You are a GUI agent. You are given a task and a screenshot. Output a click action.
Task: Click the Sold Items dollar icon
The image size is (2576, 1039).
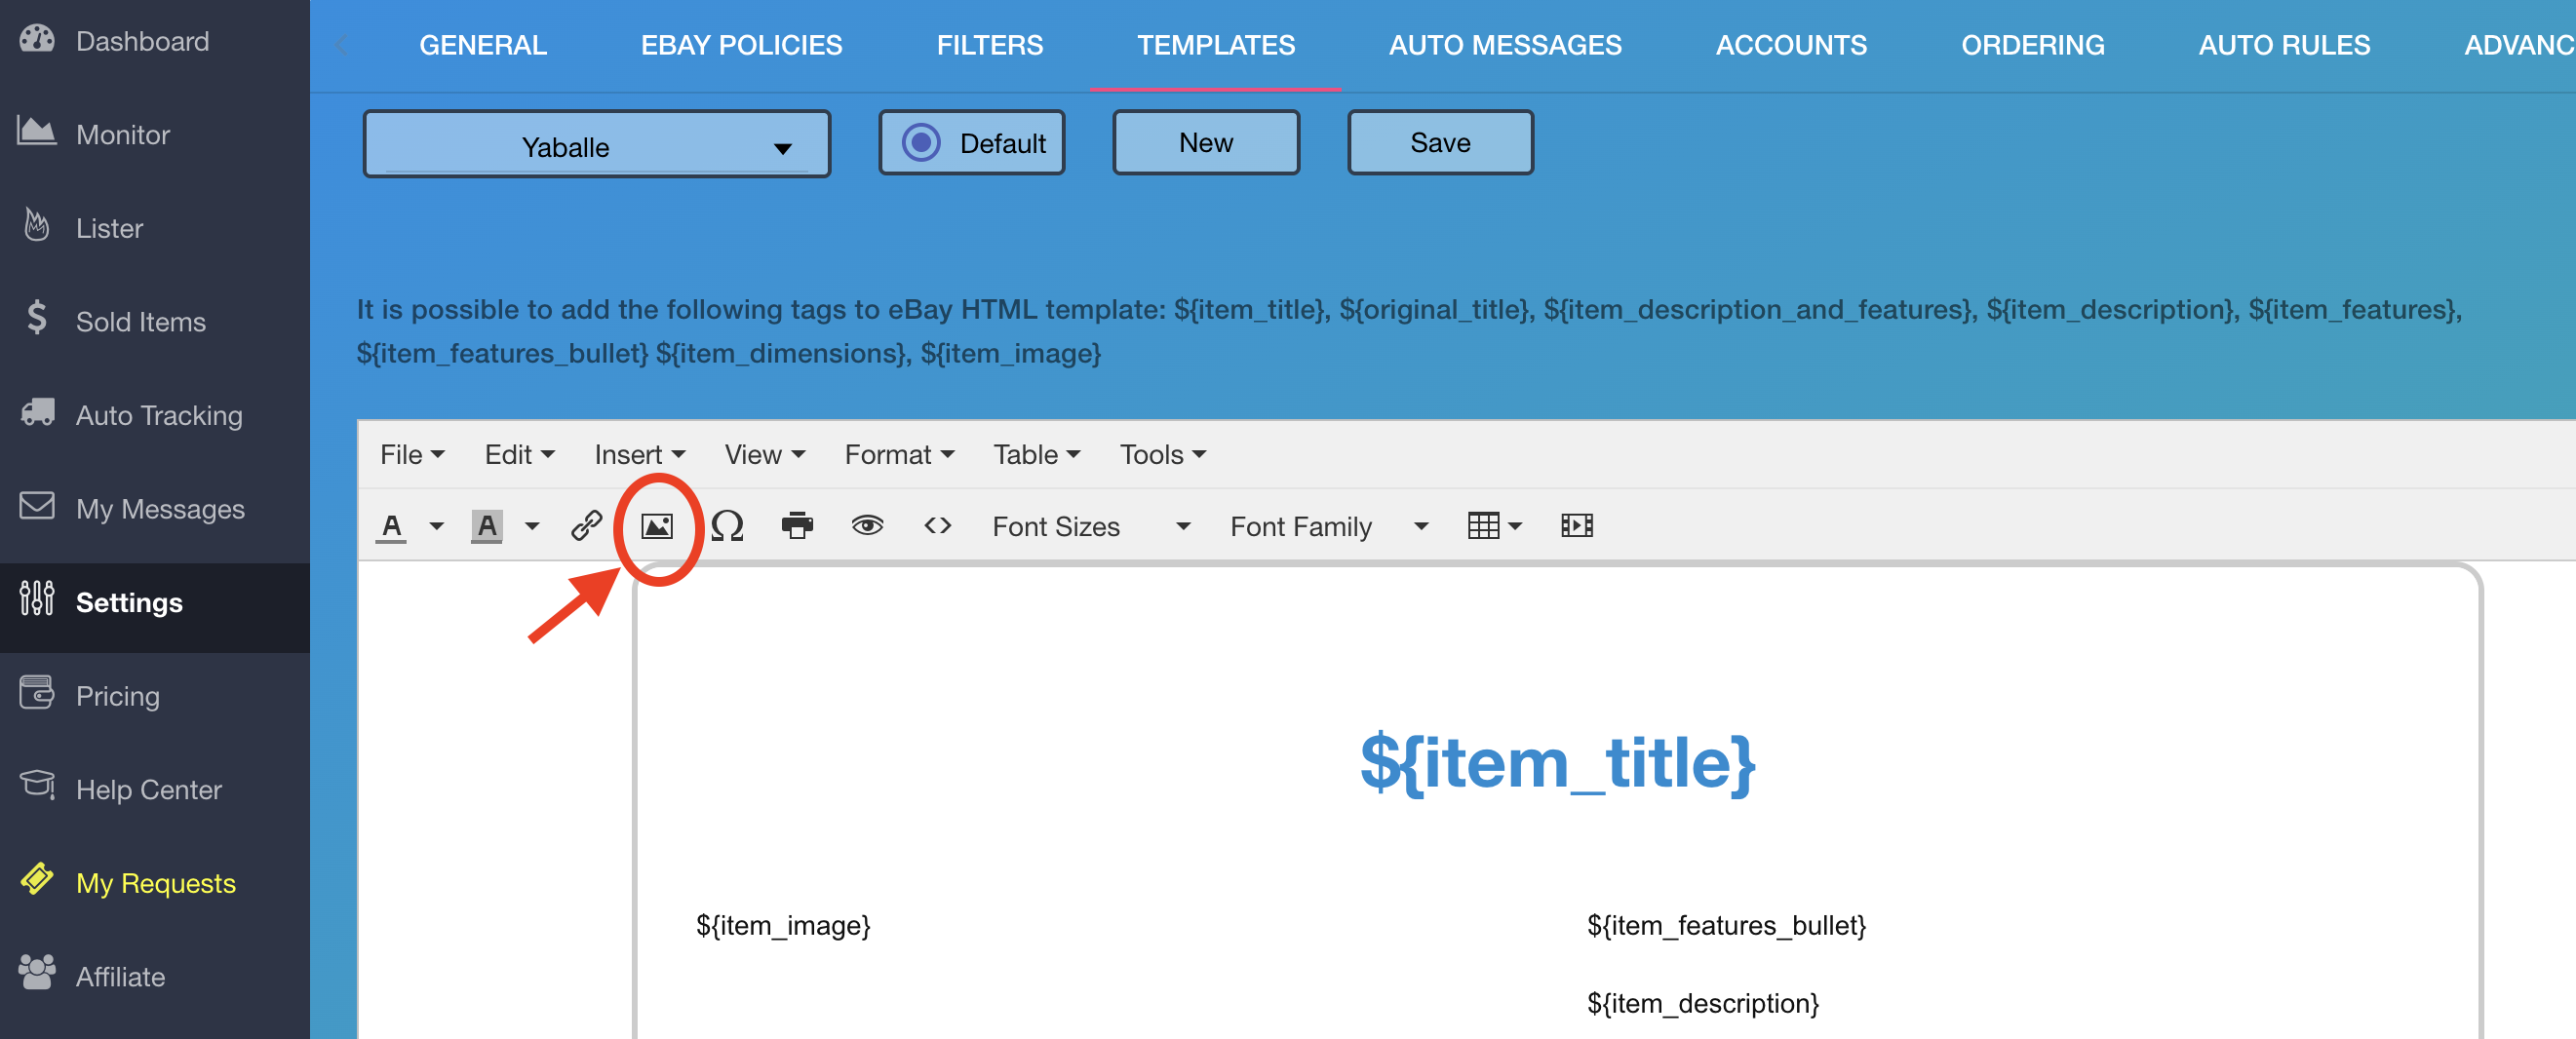(37, 318)
